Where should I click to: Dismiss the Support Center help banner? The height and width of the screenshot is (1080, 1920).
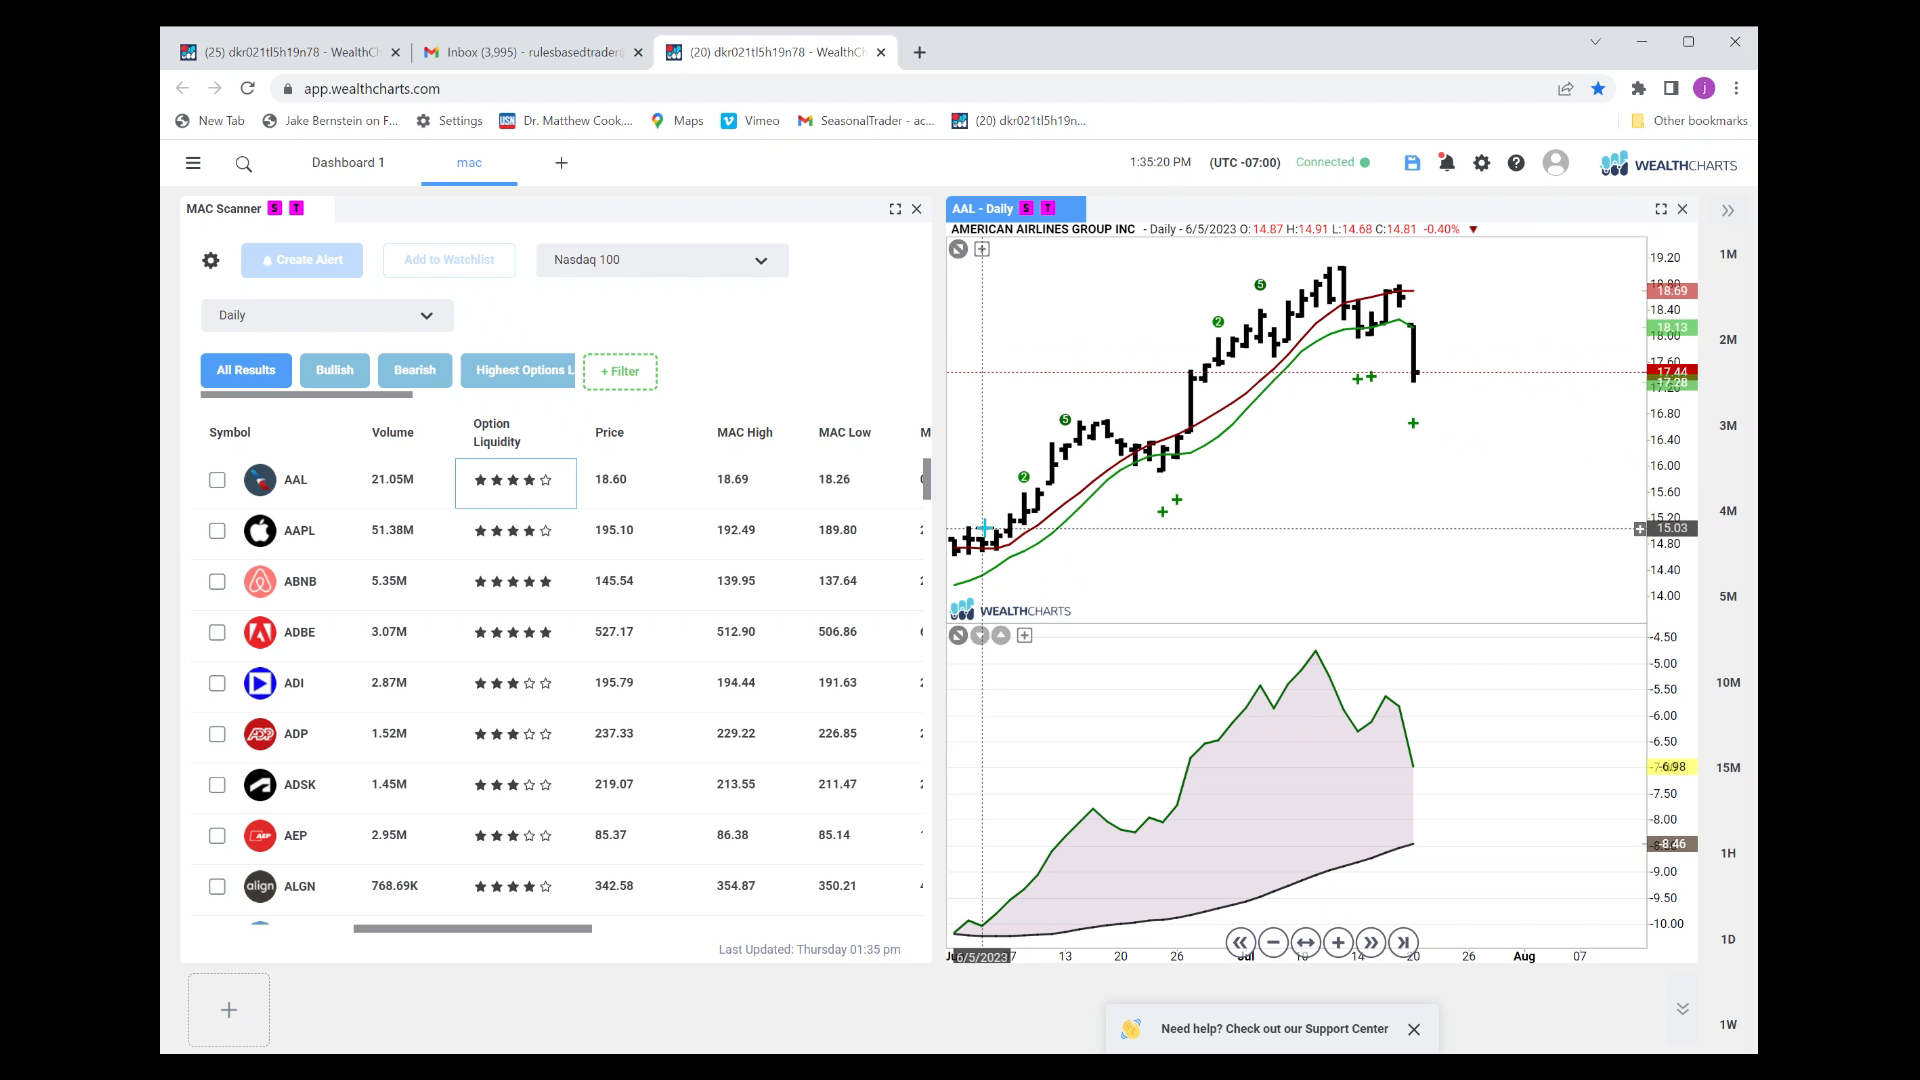[x=1414, y=1029]
